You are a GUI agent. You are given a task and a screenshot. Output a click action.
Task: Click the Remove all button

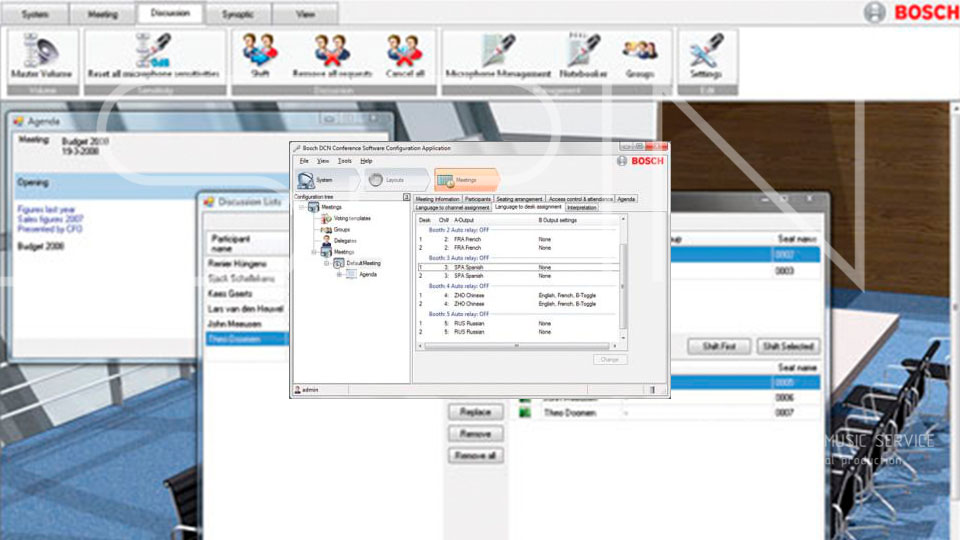(475, 455)
